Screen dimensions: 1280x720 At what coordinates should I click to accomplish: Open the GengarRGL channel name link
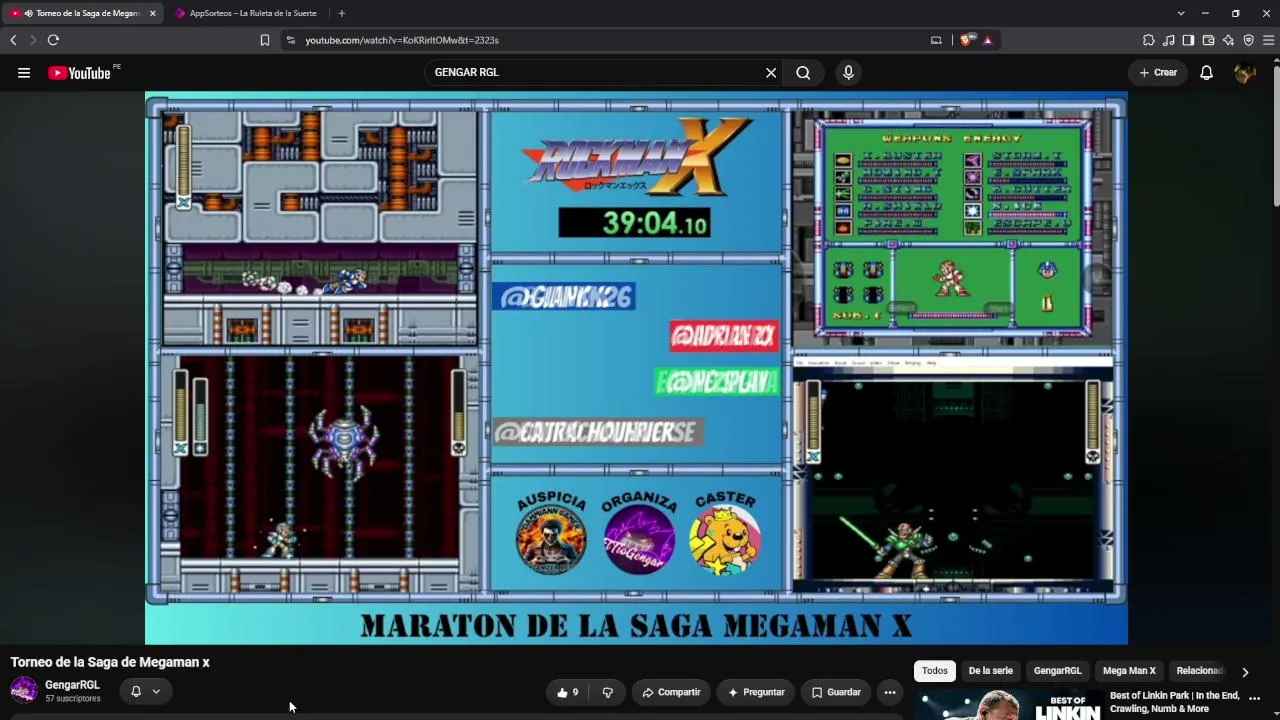72,685
